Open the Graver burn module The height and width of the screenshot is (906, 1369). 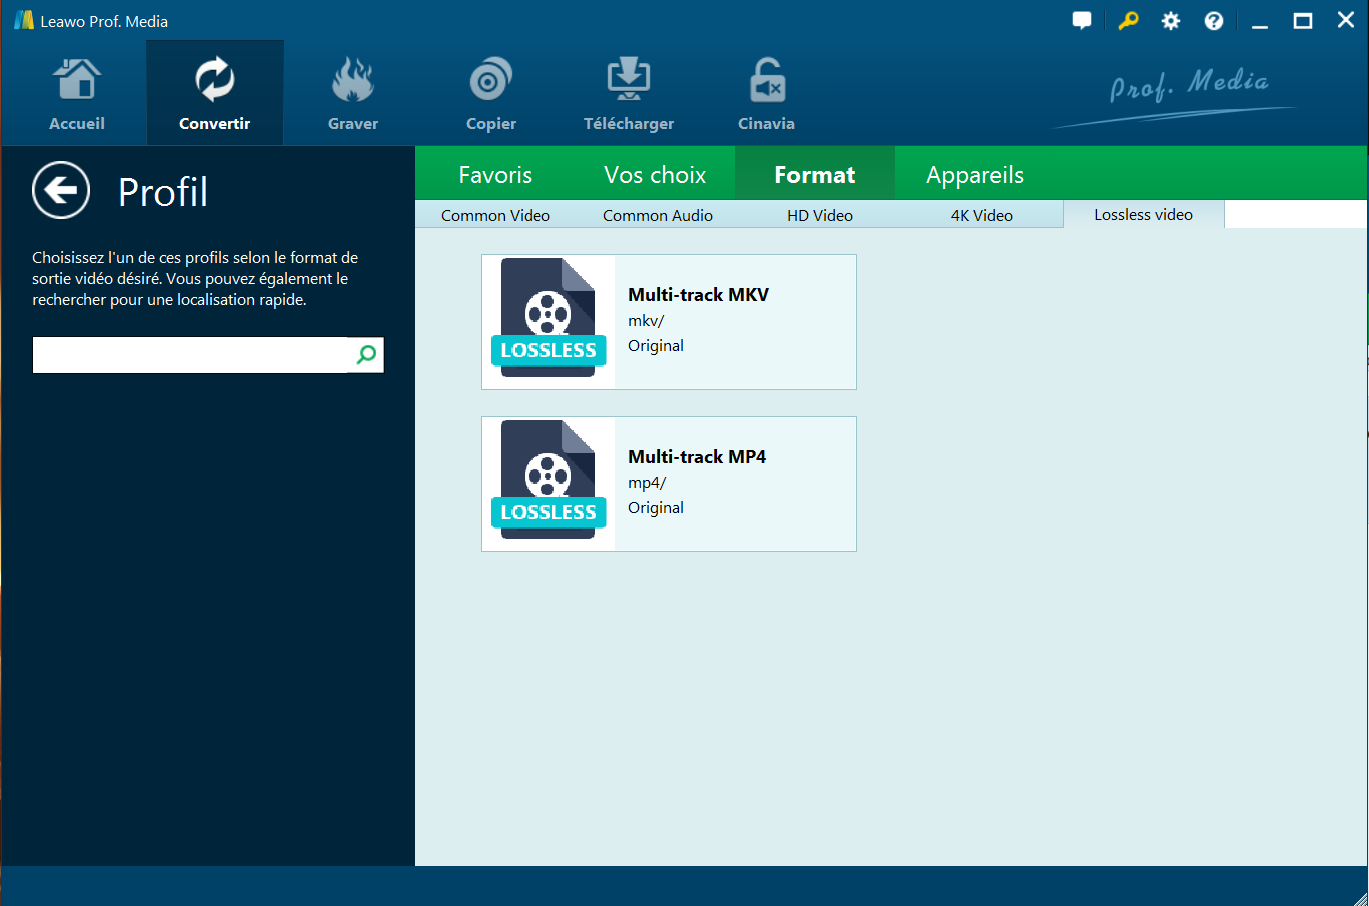(x=353, y=94)
